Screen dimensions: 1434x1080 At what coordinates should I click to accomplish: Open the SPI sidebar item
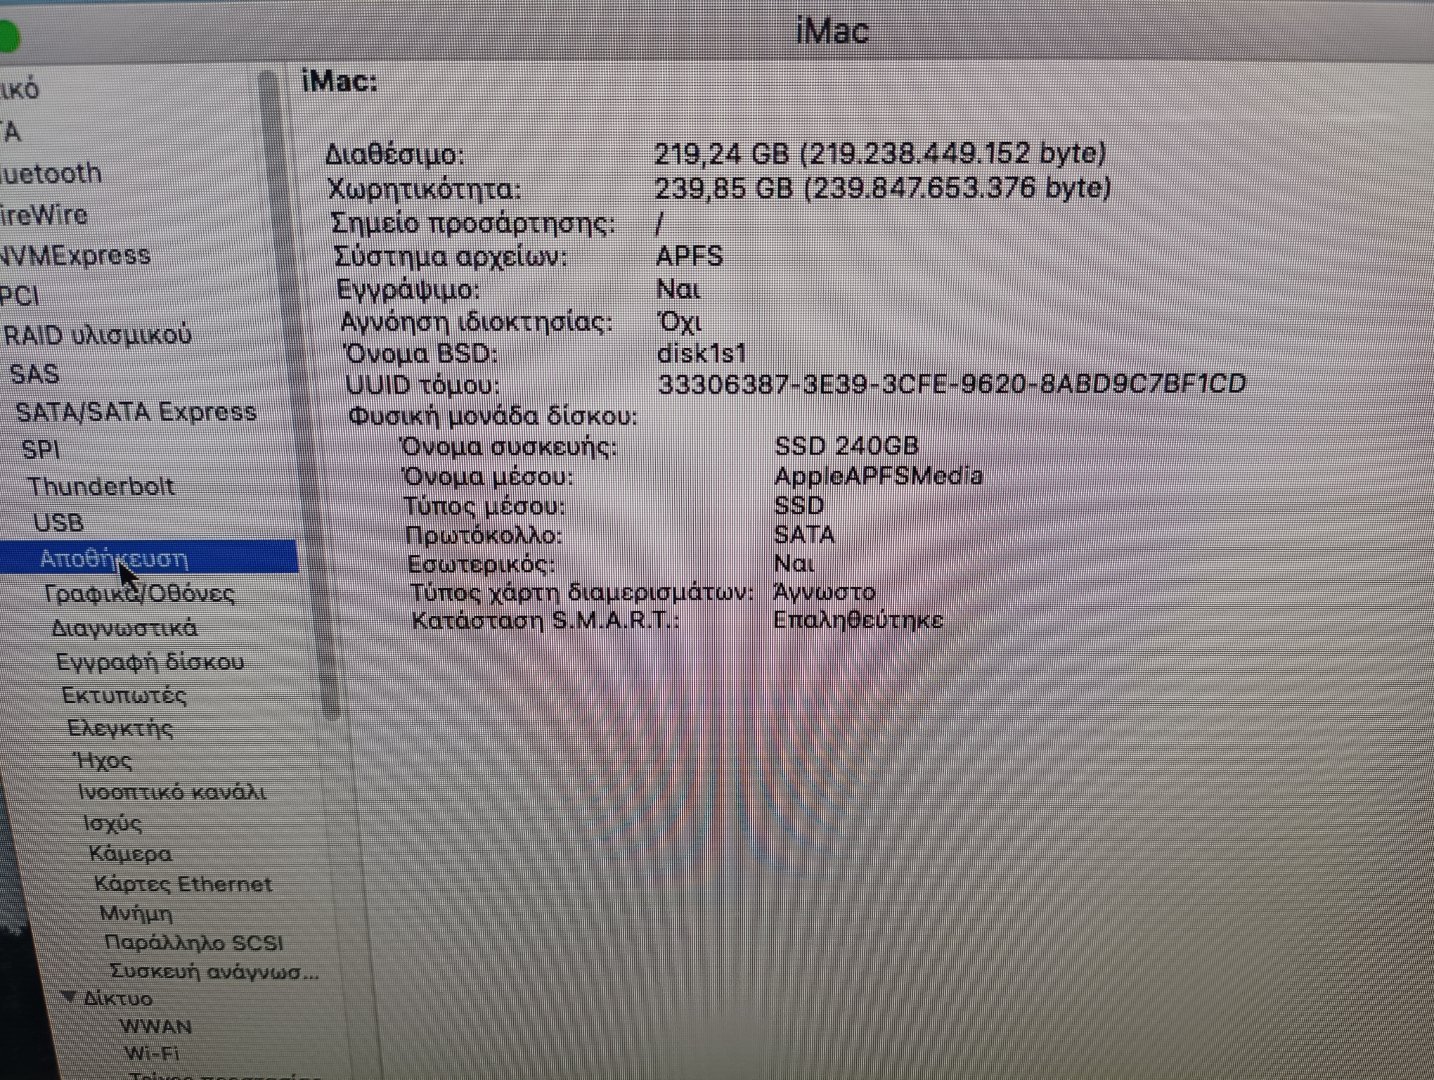41,450
